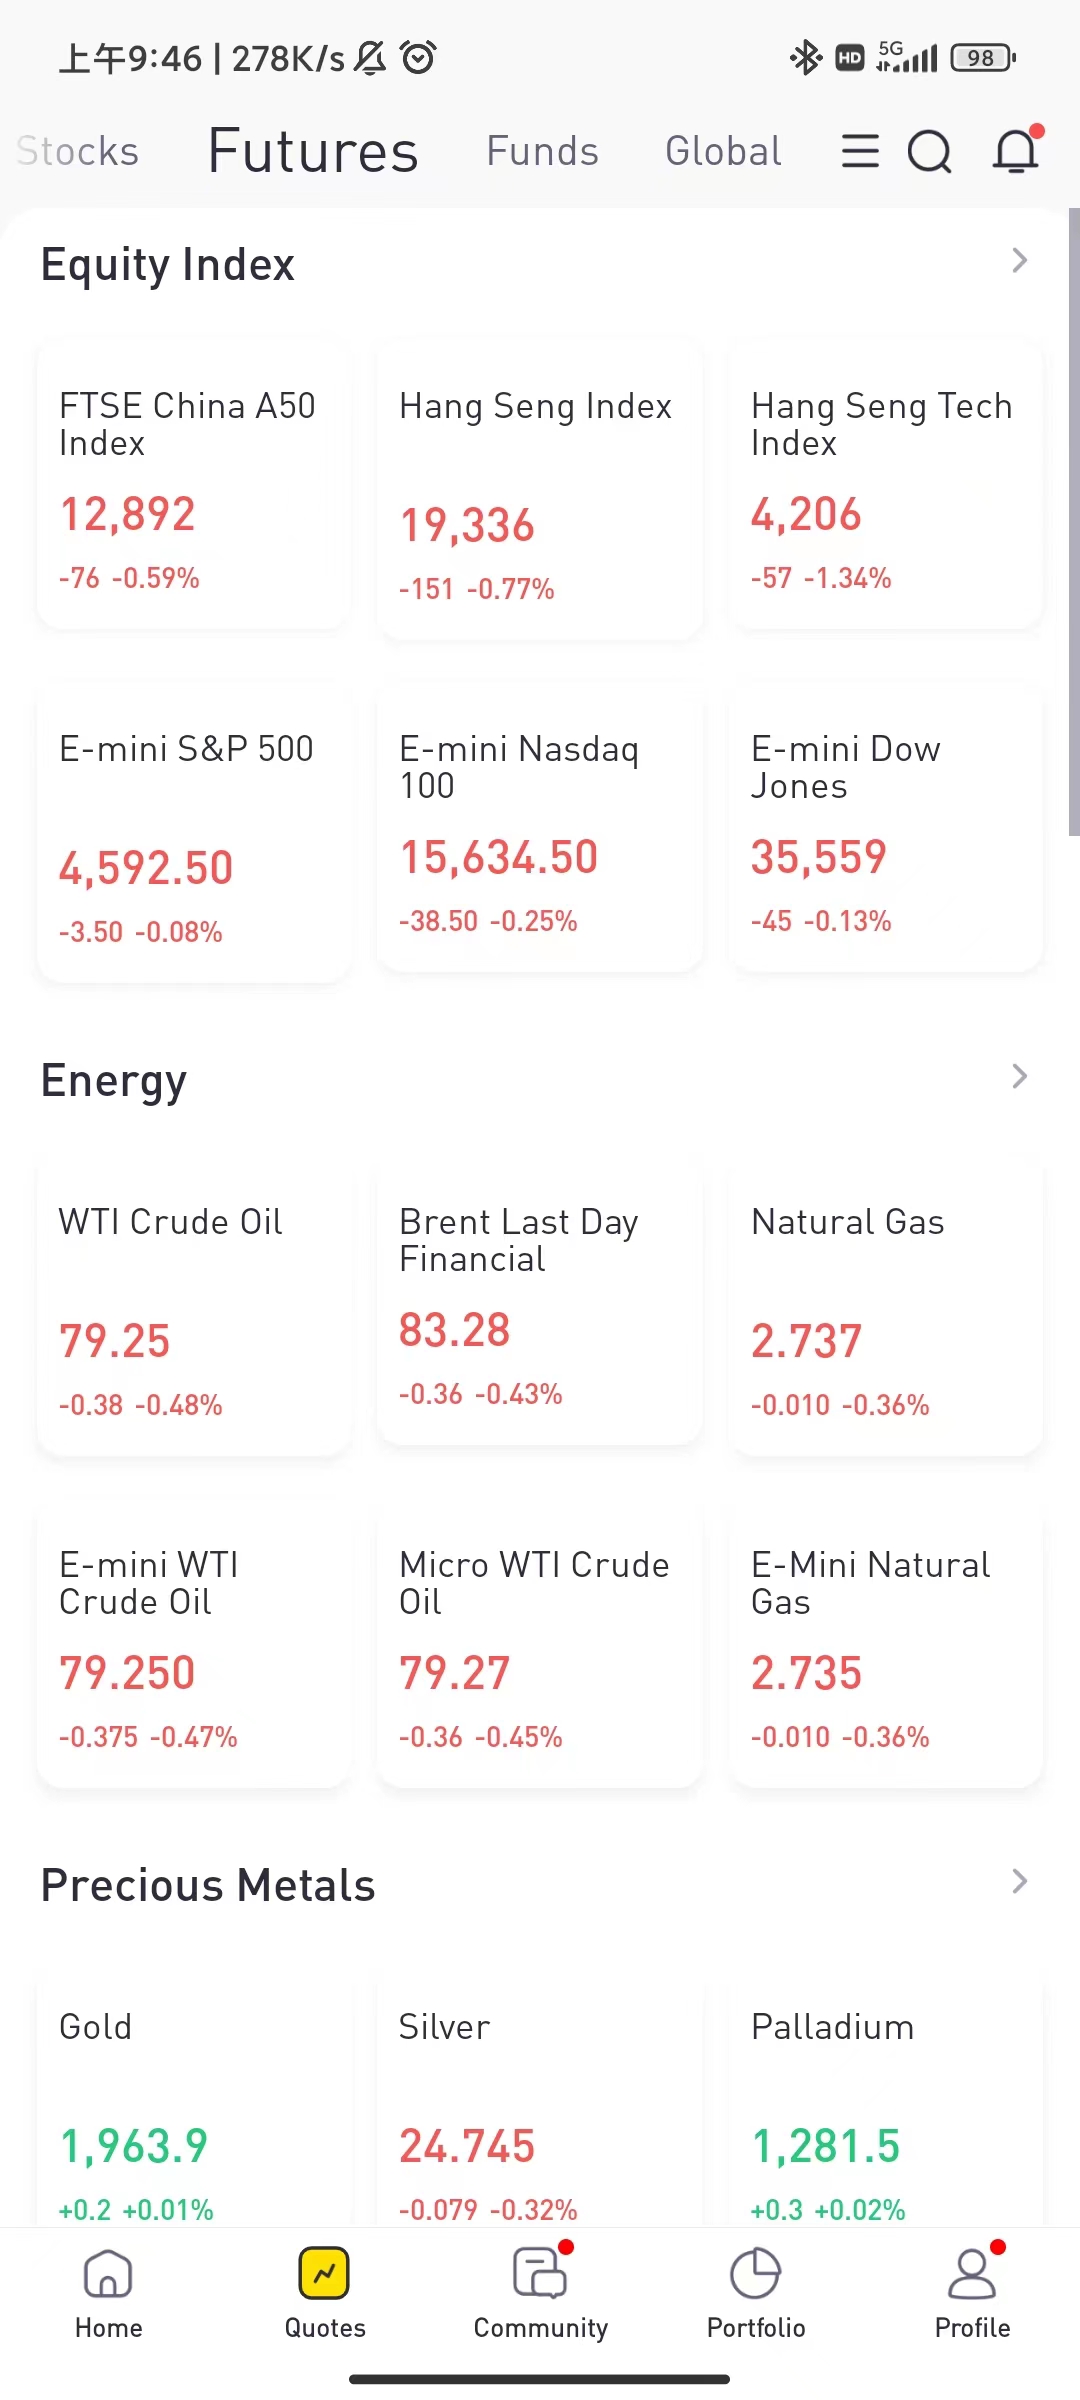Switch to the Funds tab
The width and height of the screenshot is (1080, 2400).
pyautogui.click(x=542, y=152)
